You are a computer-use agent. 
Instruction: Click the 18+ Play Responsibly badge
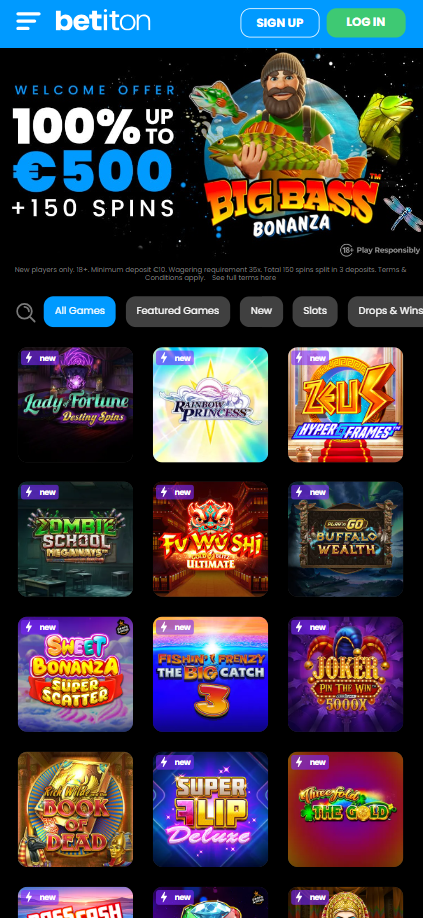(x=380, y=250)
